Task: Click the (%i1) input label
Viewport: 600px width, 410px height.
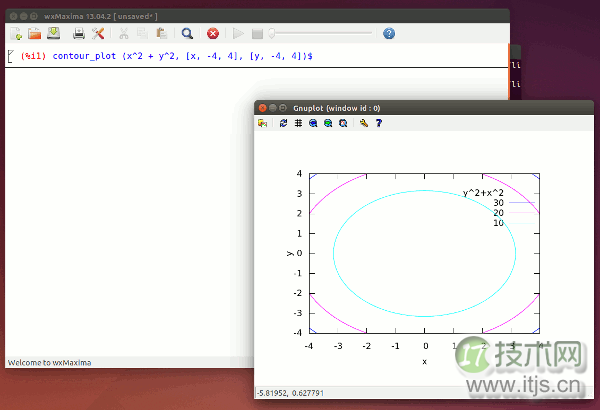Action: (x=33, y=56)
